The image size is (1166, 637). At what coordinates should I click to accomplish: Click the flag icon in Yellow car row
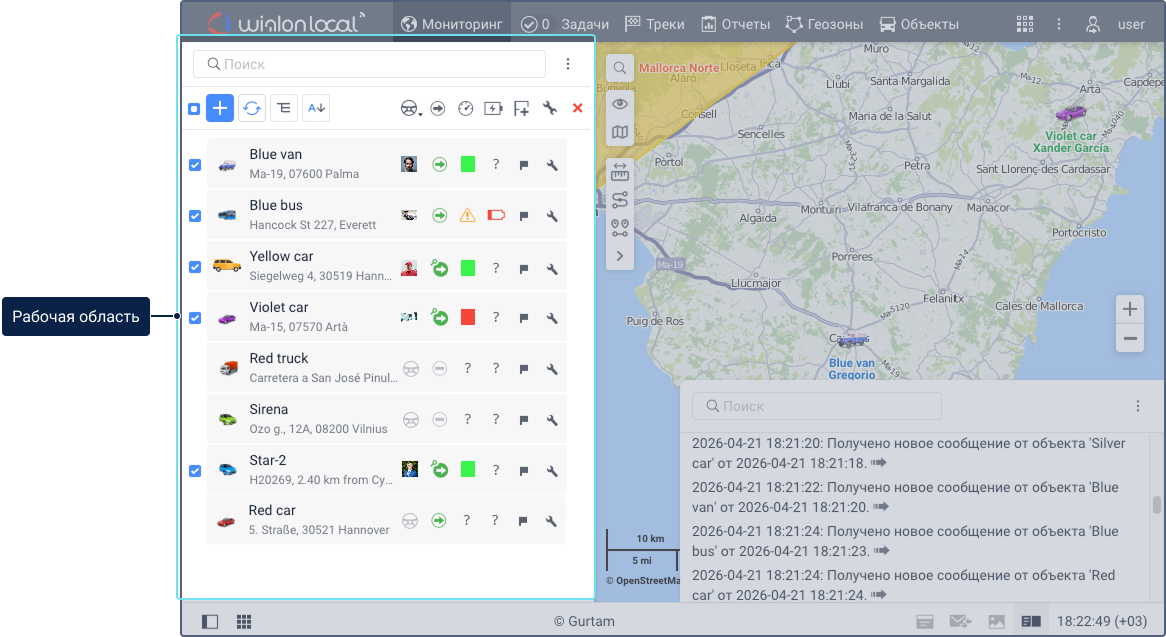[x=523, y=268]
